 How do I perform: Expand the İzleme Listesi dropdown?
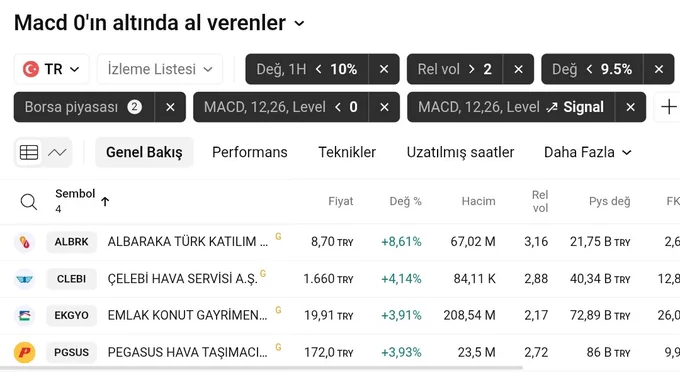[160, 69]
